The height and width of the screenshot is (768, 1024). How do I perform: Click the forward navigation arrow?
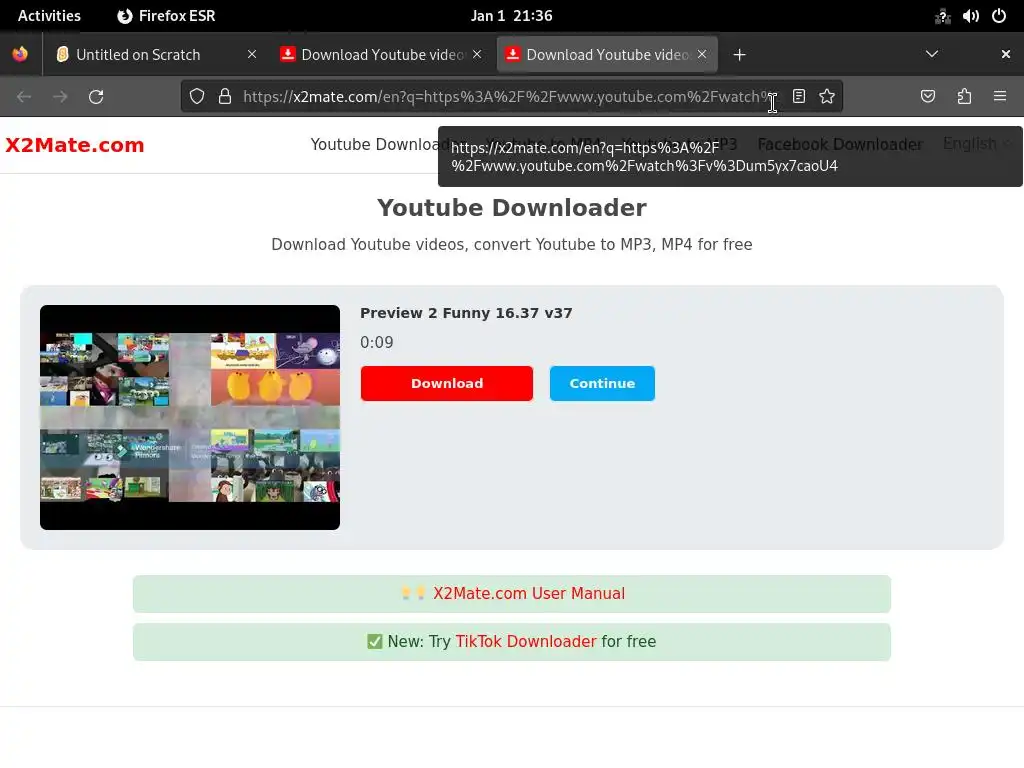tap(60, 97)
